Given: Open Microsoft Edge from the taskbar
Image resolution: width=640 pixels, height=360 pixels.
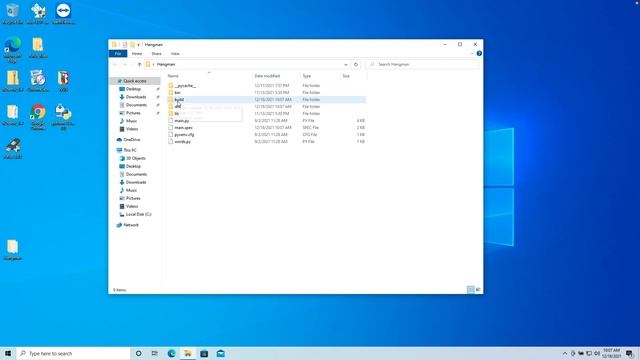Looking at the screenshot, I should (171, 353).
